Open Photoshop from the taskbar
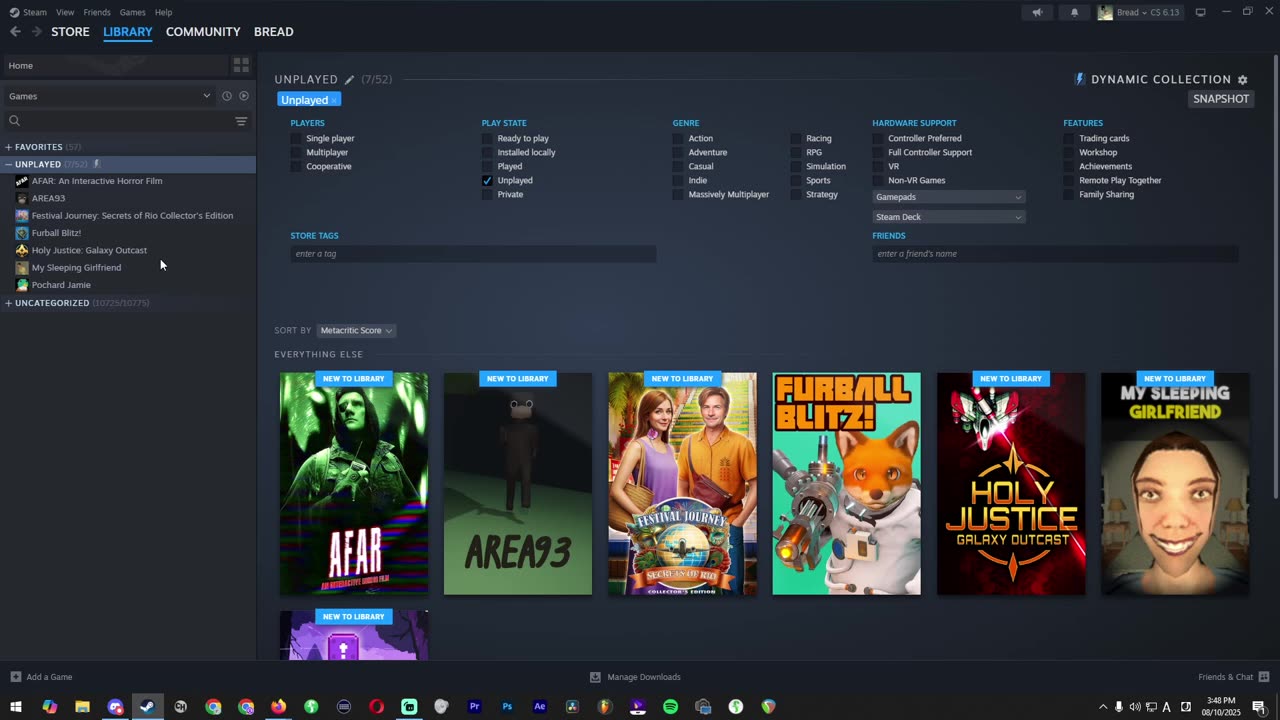 507,707
